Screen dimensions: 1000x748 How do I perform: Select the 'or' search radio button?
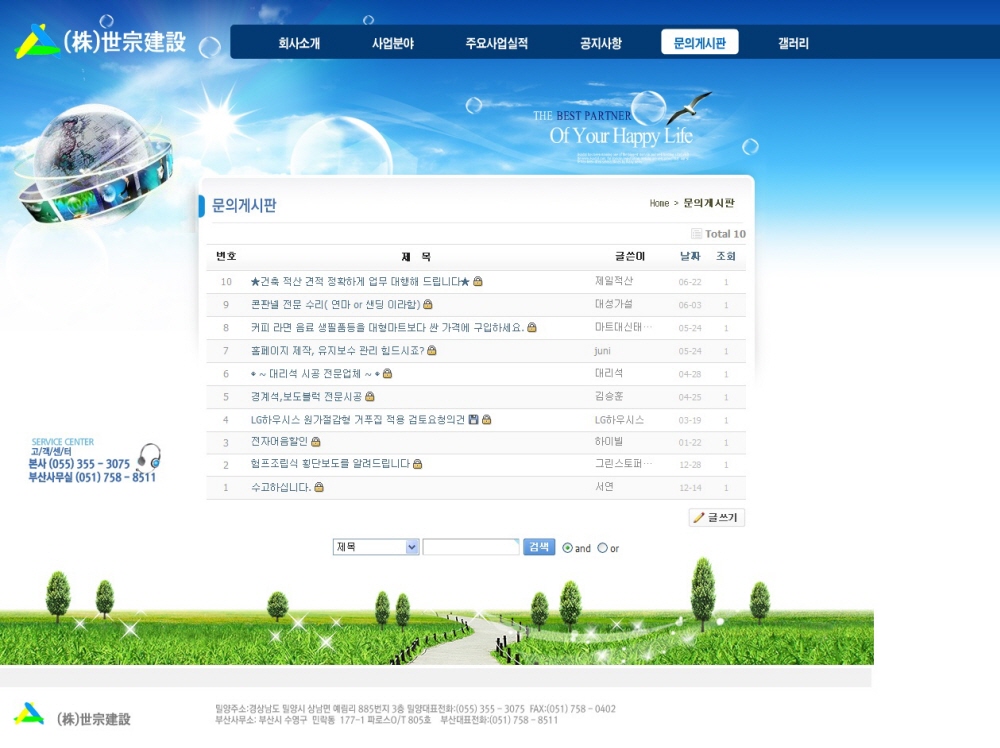[602, 548]
